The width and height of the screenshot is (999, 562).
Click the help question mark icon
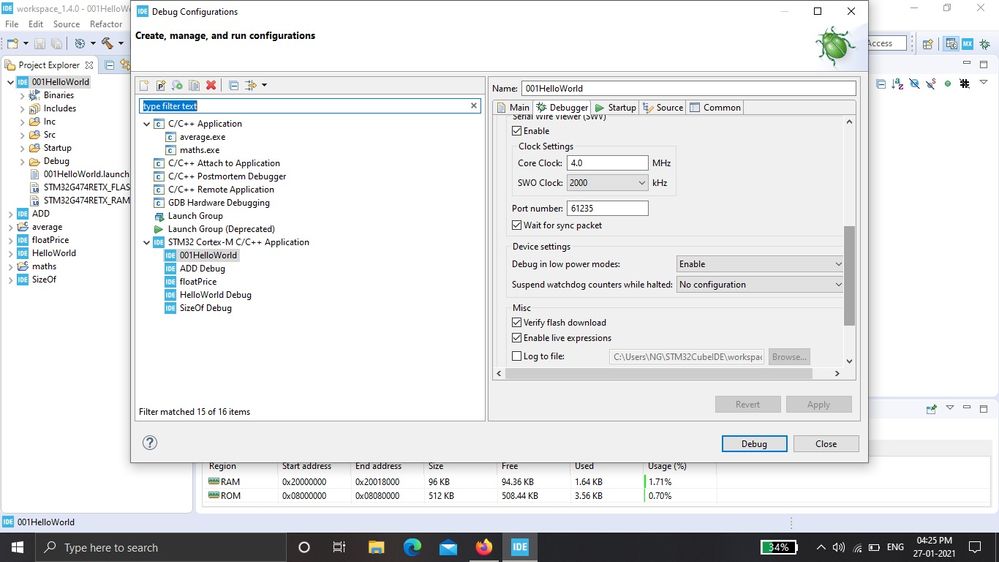click(150, 443)
